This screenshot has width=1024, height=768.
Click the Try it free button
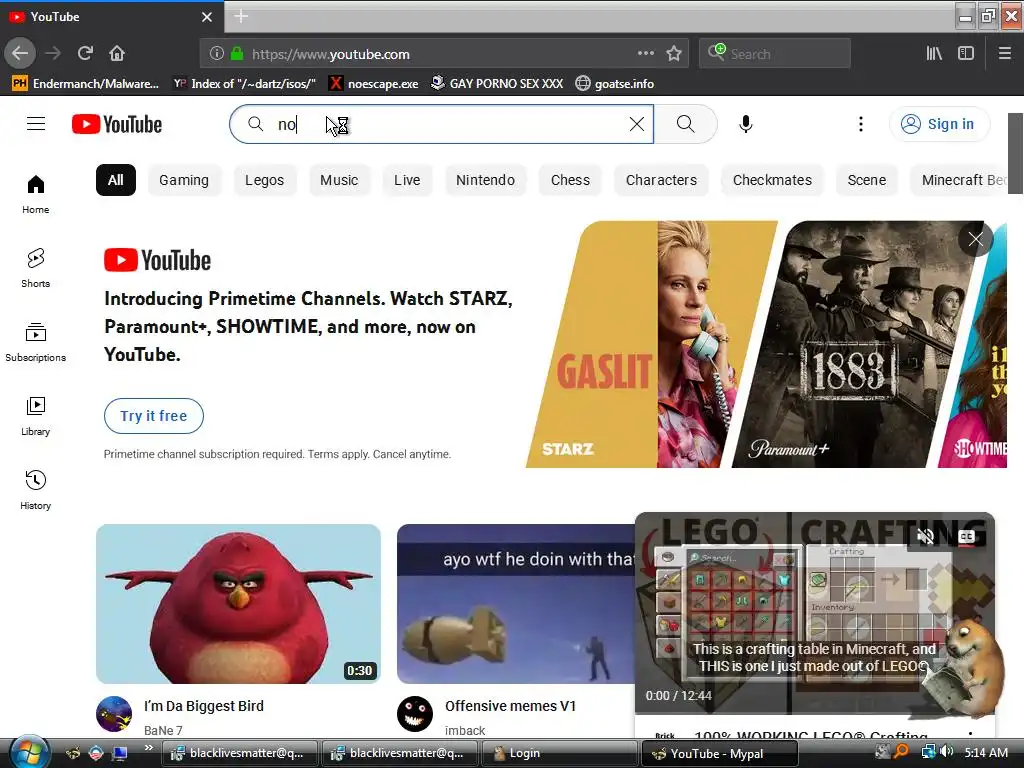click(x=153, y=416)
